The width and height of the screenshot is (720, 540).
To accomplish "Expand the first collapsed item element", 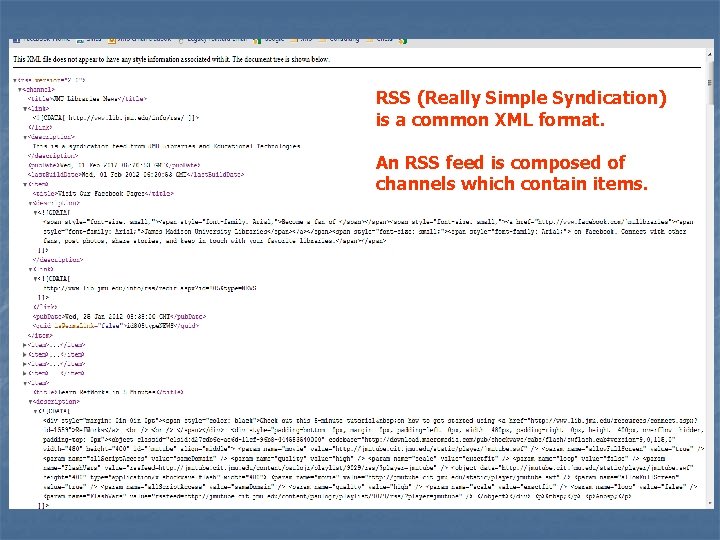I will (x=25, y=345).
